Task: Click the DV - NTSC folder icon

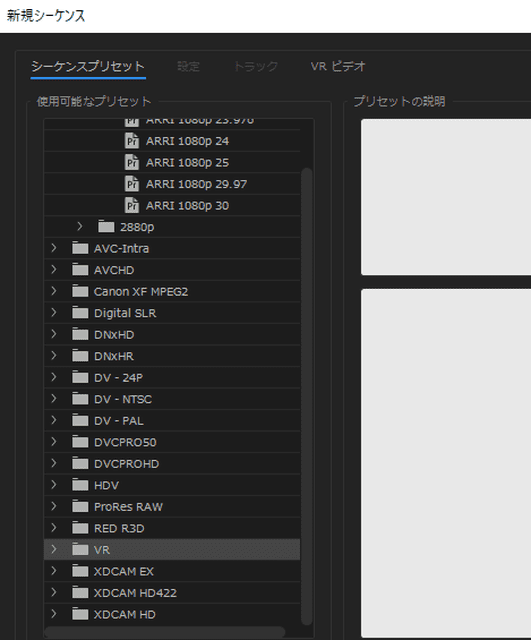Action: tap(80, 399)
